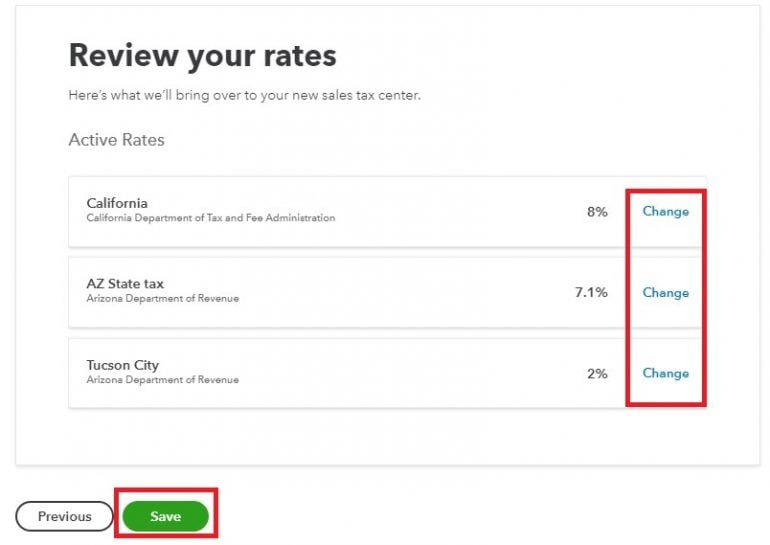Click empty middle area of AZ State tax card

point(420,293)
